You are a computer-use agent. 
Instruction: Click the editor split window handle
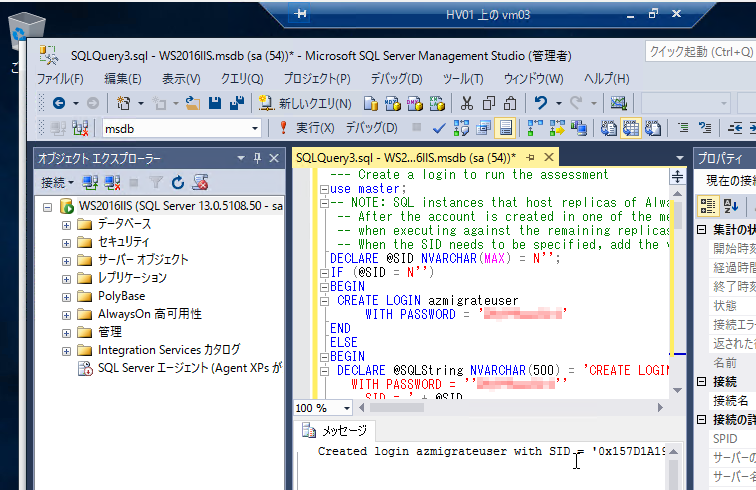pos(677,177)
